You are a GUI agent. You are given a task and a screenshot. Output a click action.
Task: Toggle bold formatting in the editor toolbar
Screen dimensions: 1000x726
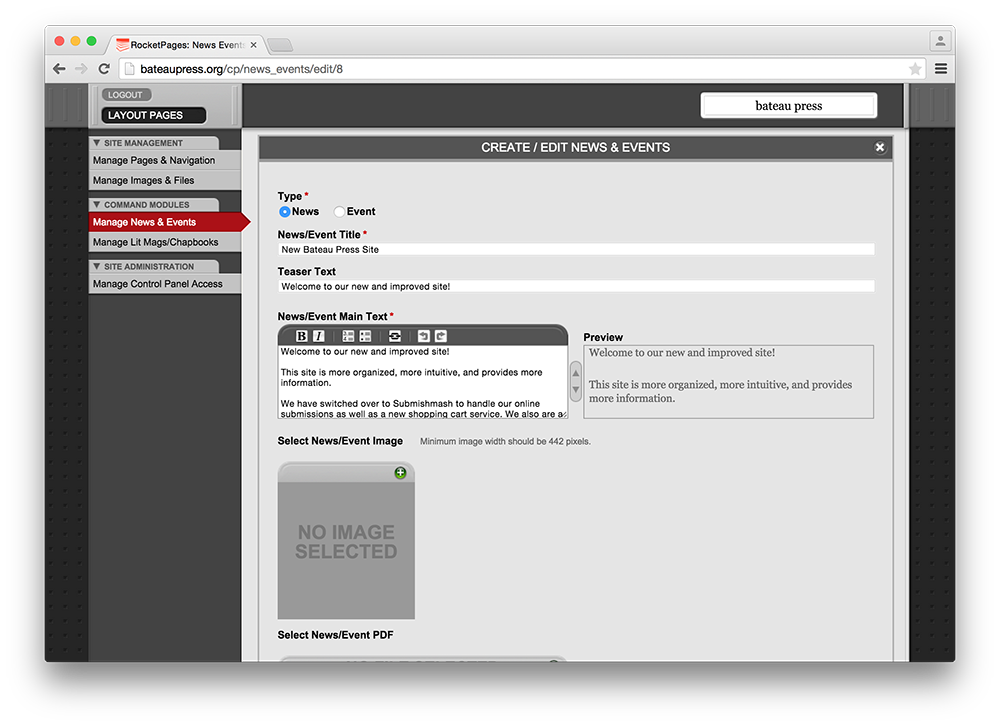click(x=302, y=337)
